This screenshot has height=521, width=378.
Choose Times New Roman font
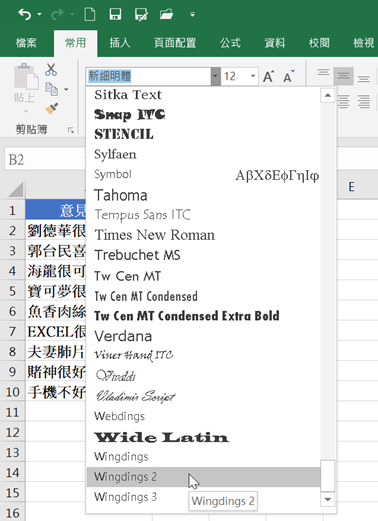pos(203,235)
